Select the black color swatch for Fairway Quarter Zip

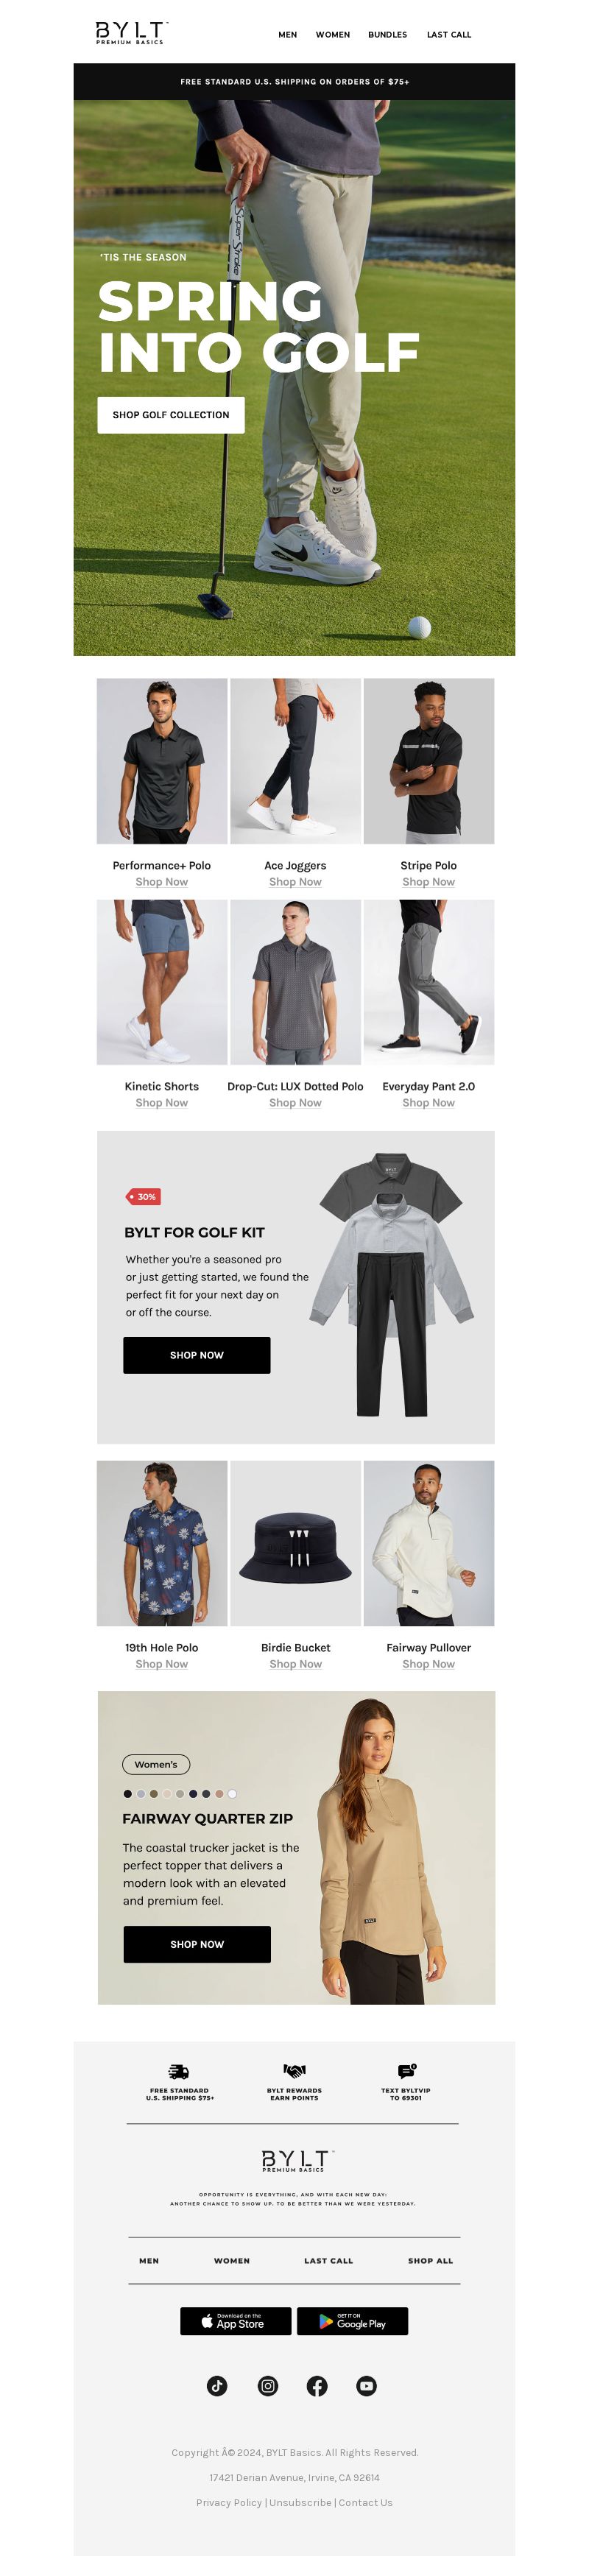[x=127, y=1794]
